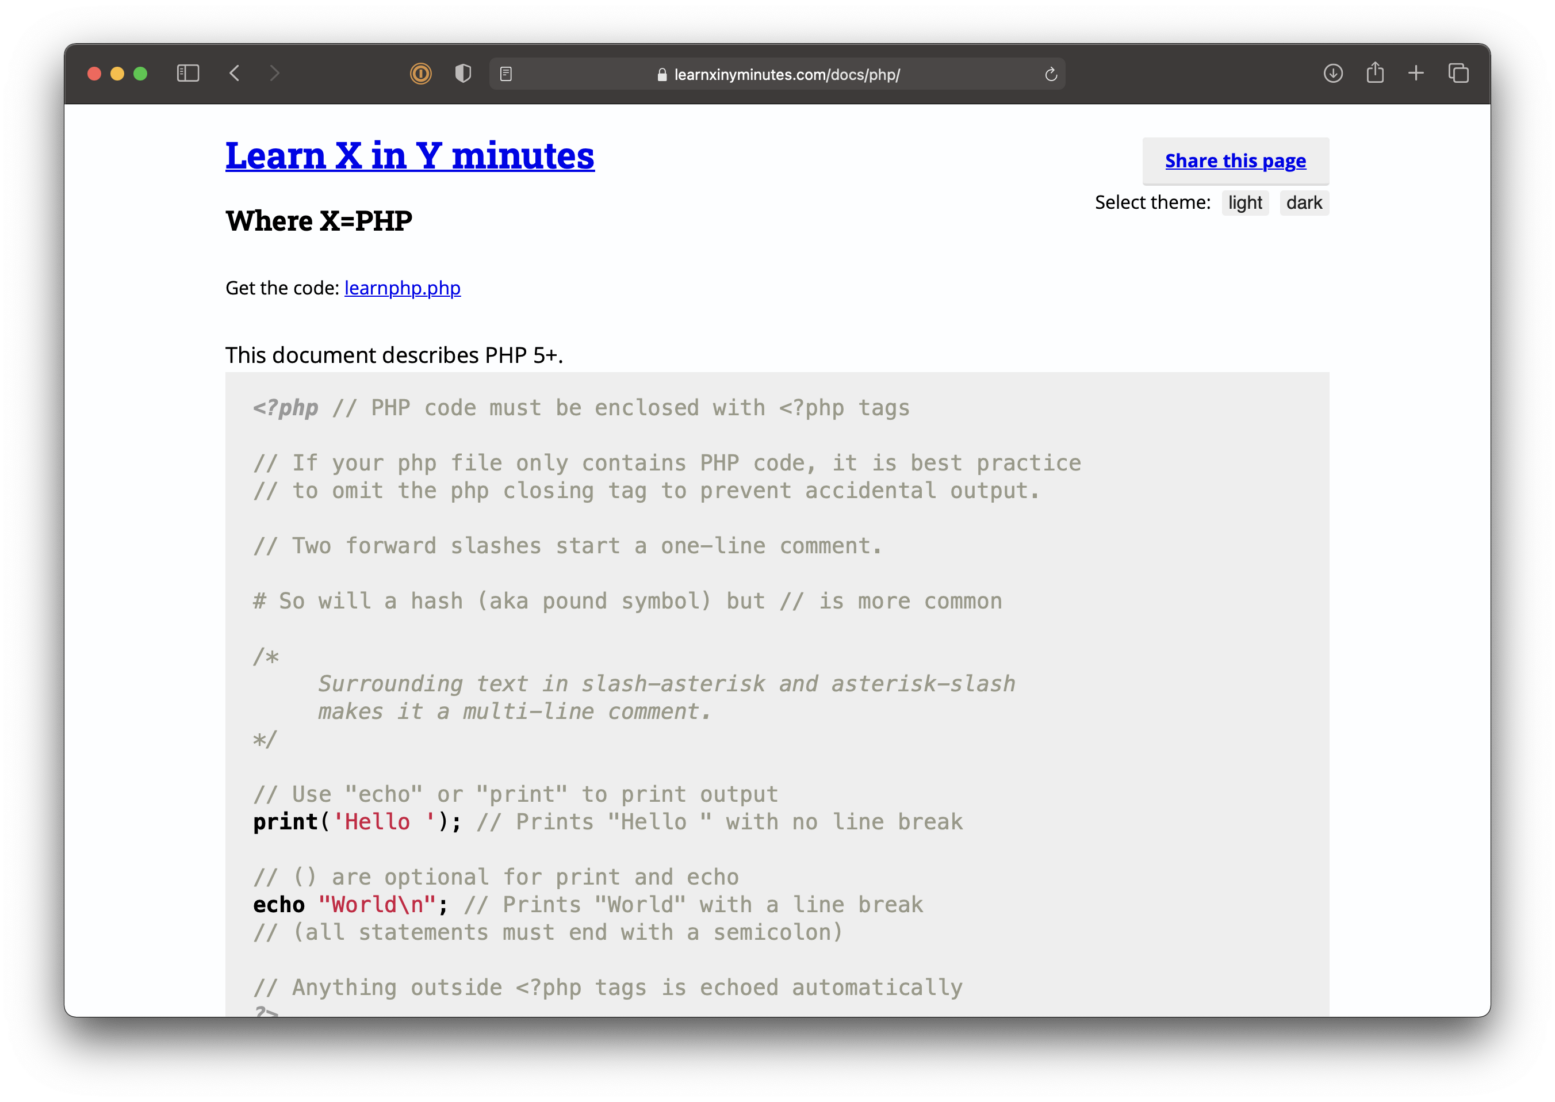The width and height of the screenshot is (1555, 1102).
Task: Toggle the Safari sidebar
Action: 187,73
